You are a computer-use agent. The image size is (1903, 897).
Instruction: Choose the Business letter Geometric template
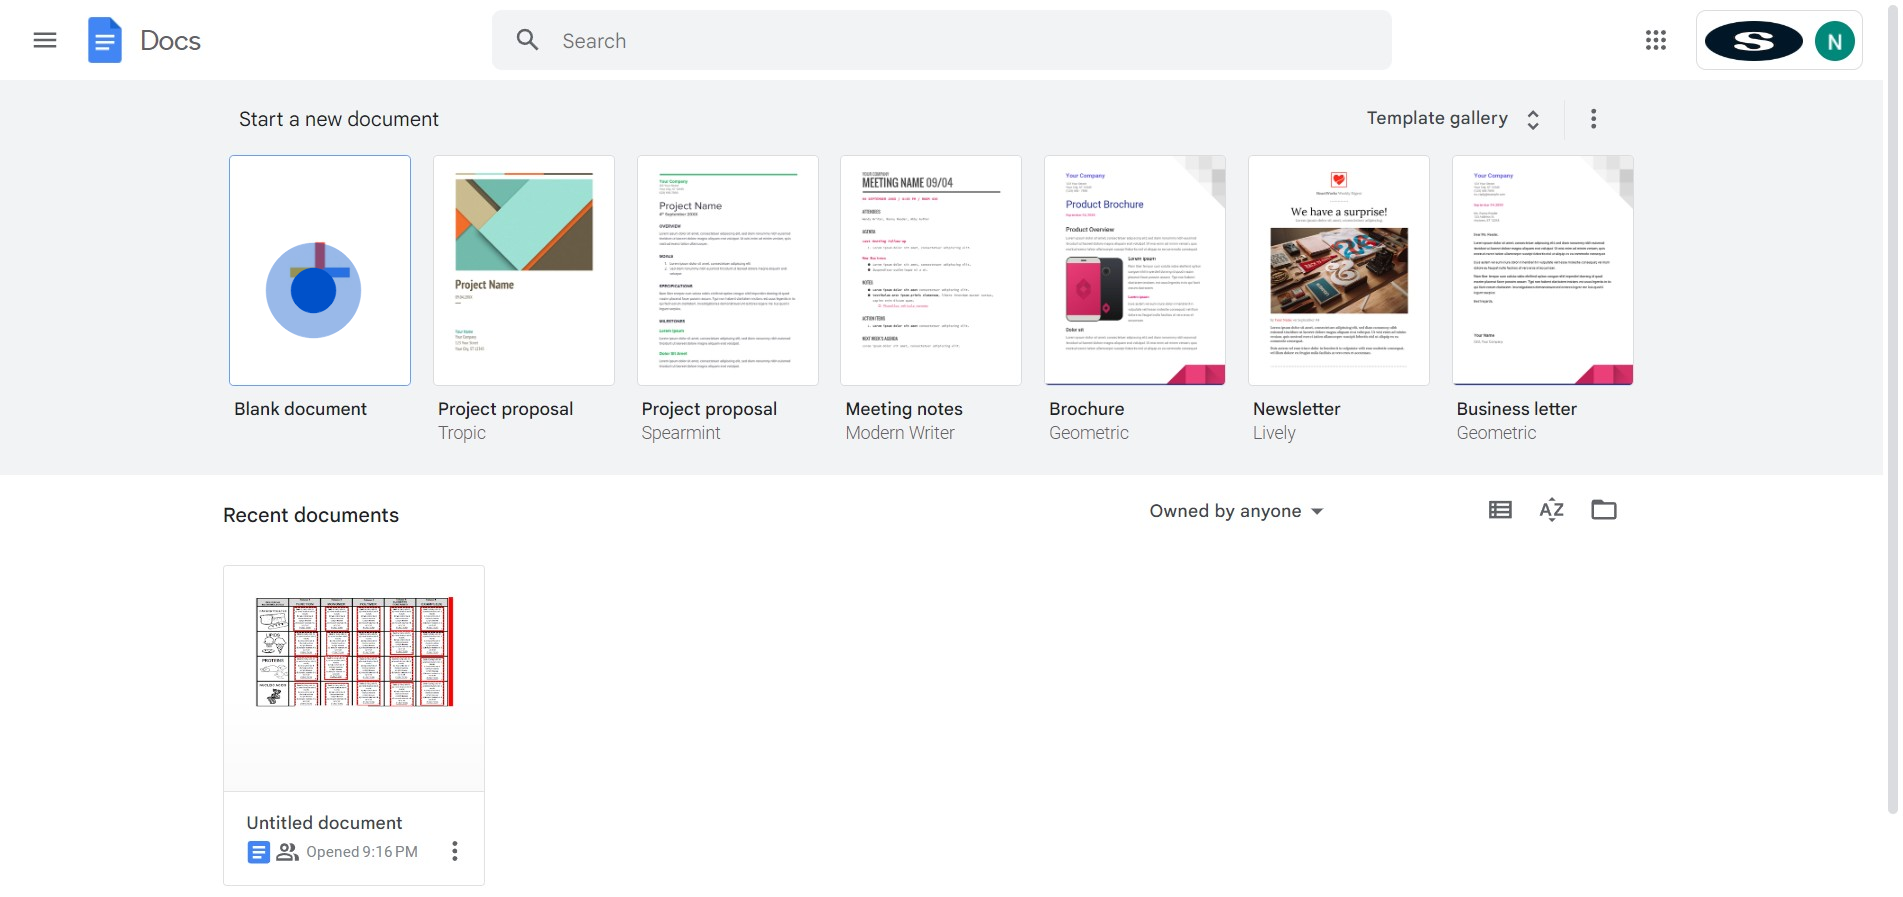[1542, 271]
